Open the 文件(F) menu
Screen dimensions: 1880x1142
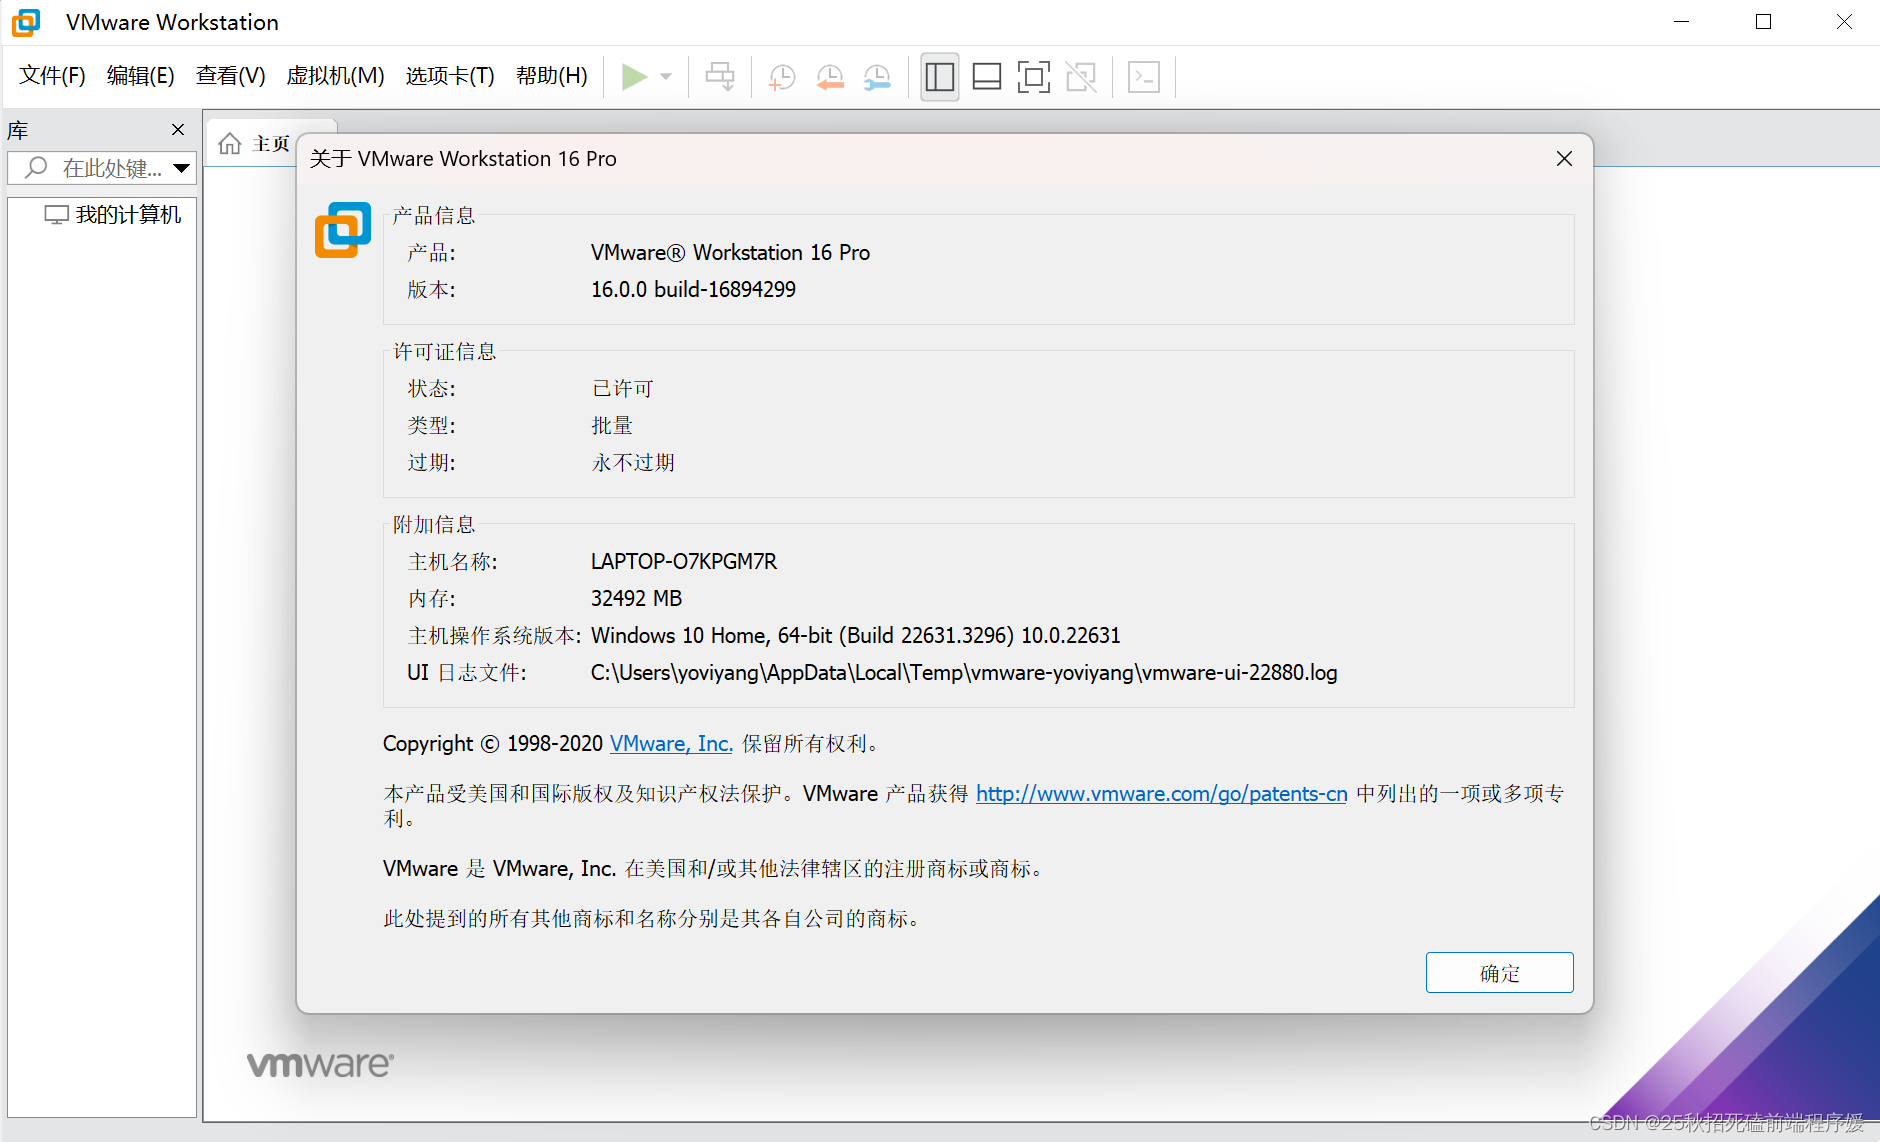point(53,76)
